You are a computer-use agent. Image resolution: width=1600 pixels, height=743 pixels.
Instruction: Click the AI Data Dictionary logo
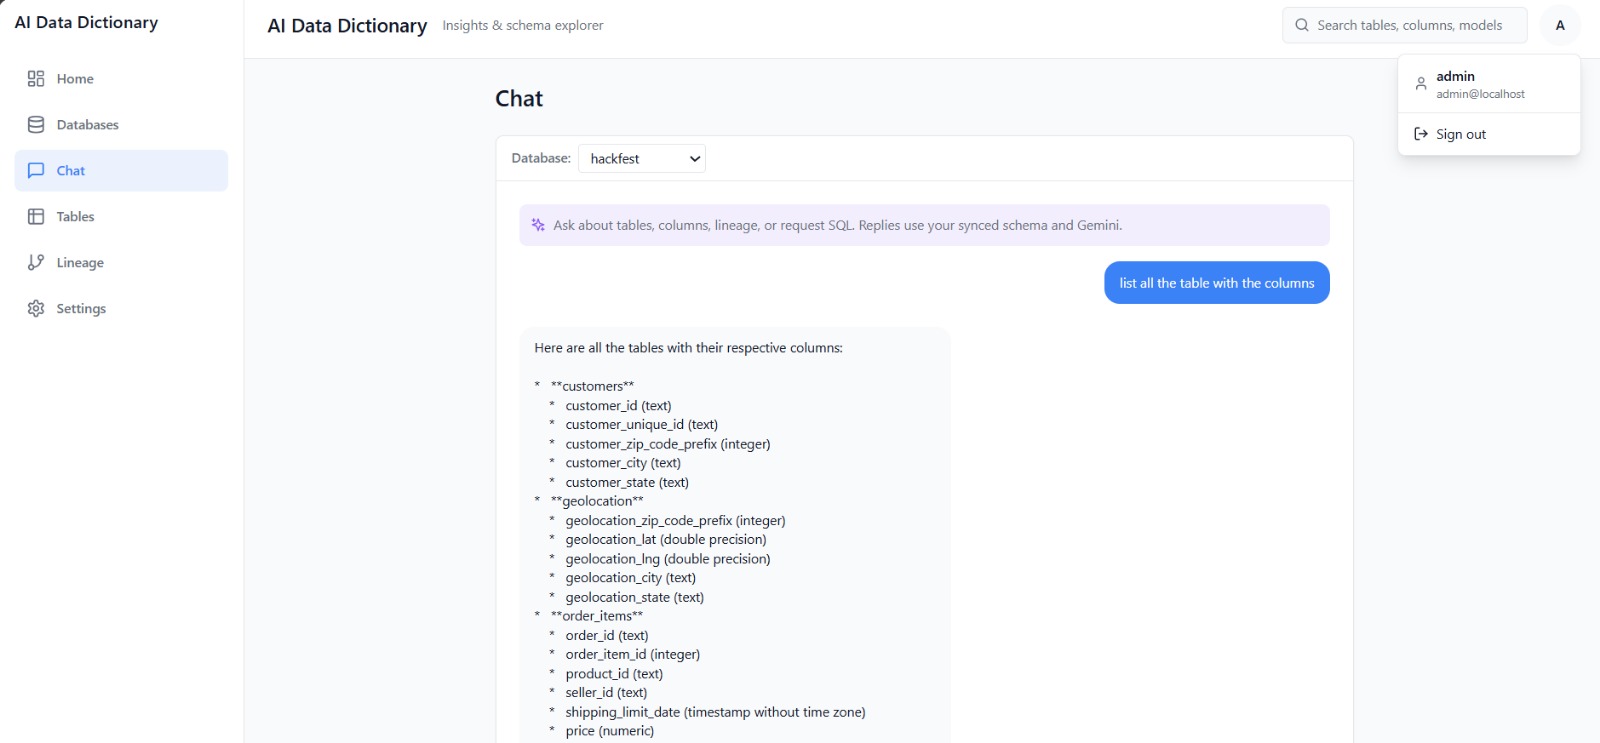tap(85, 22)
